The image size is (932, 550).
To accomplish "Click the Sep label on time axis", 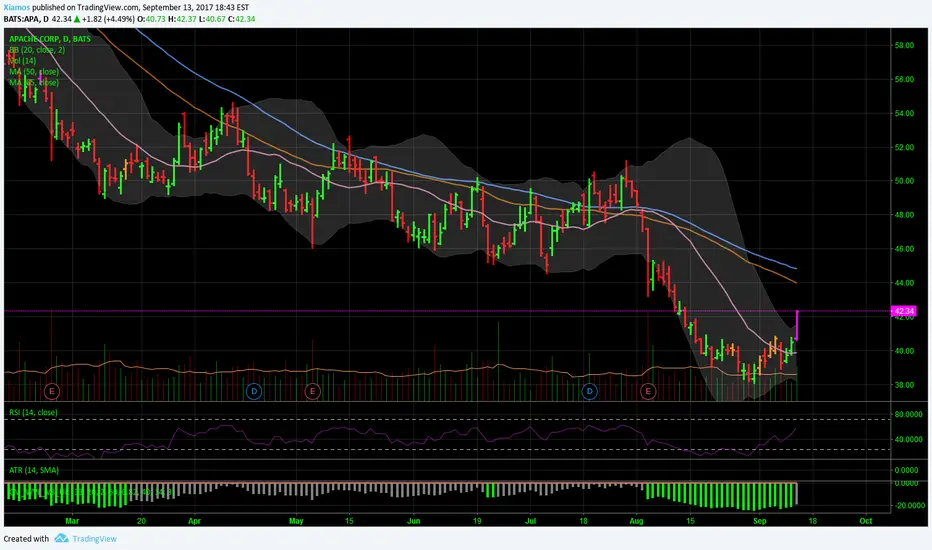I will pos(760,521).
